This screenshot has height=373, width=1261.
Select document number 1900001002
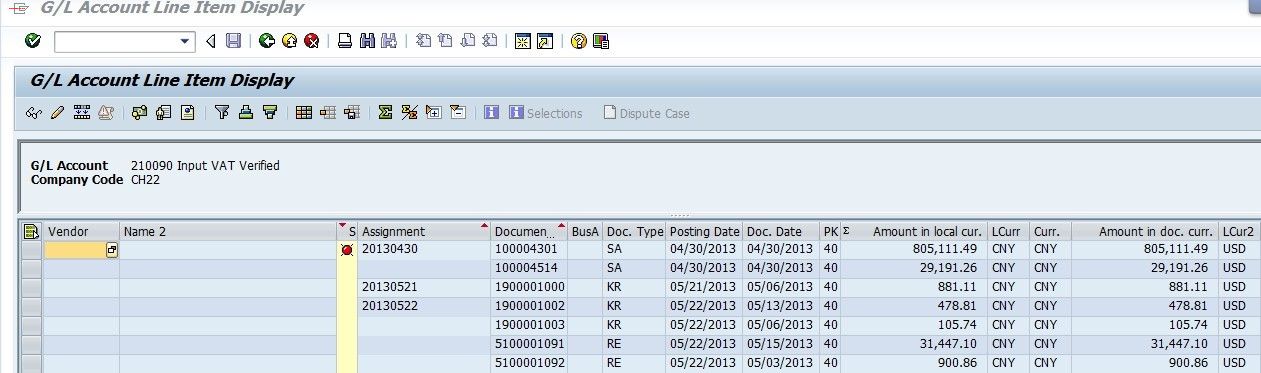click(x=529, y=306)
